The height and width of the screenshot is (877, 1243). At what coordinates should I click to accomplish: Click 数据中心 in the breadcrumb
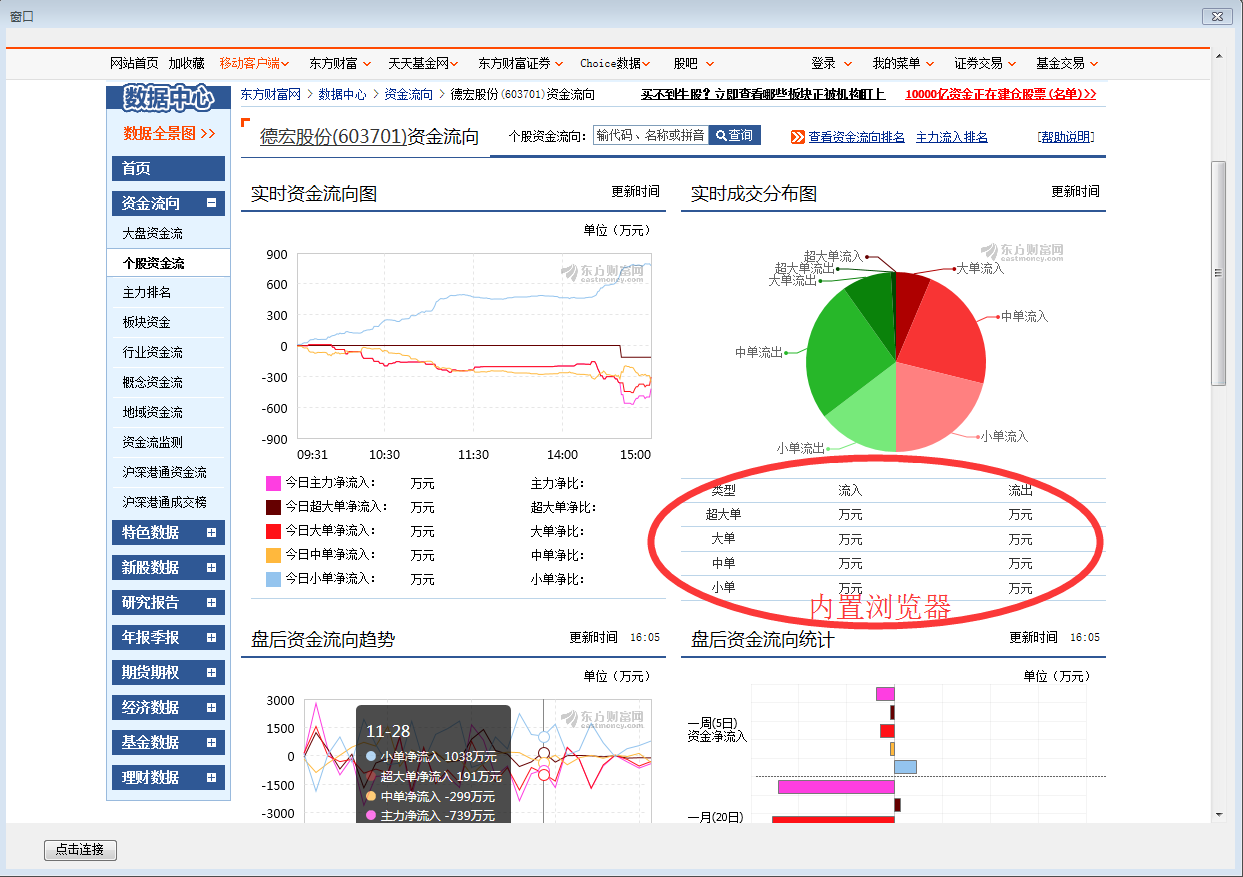pos(343,94)
